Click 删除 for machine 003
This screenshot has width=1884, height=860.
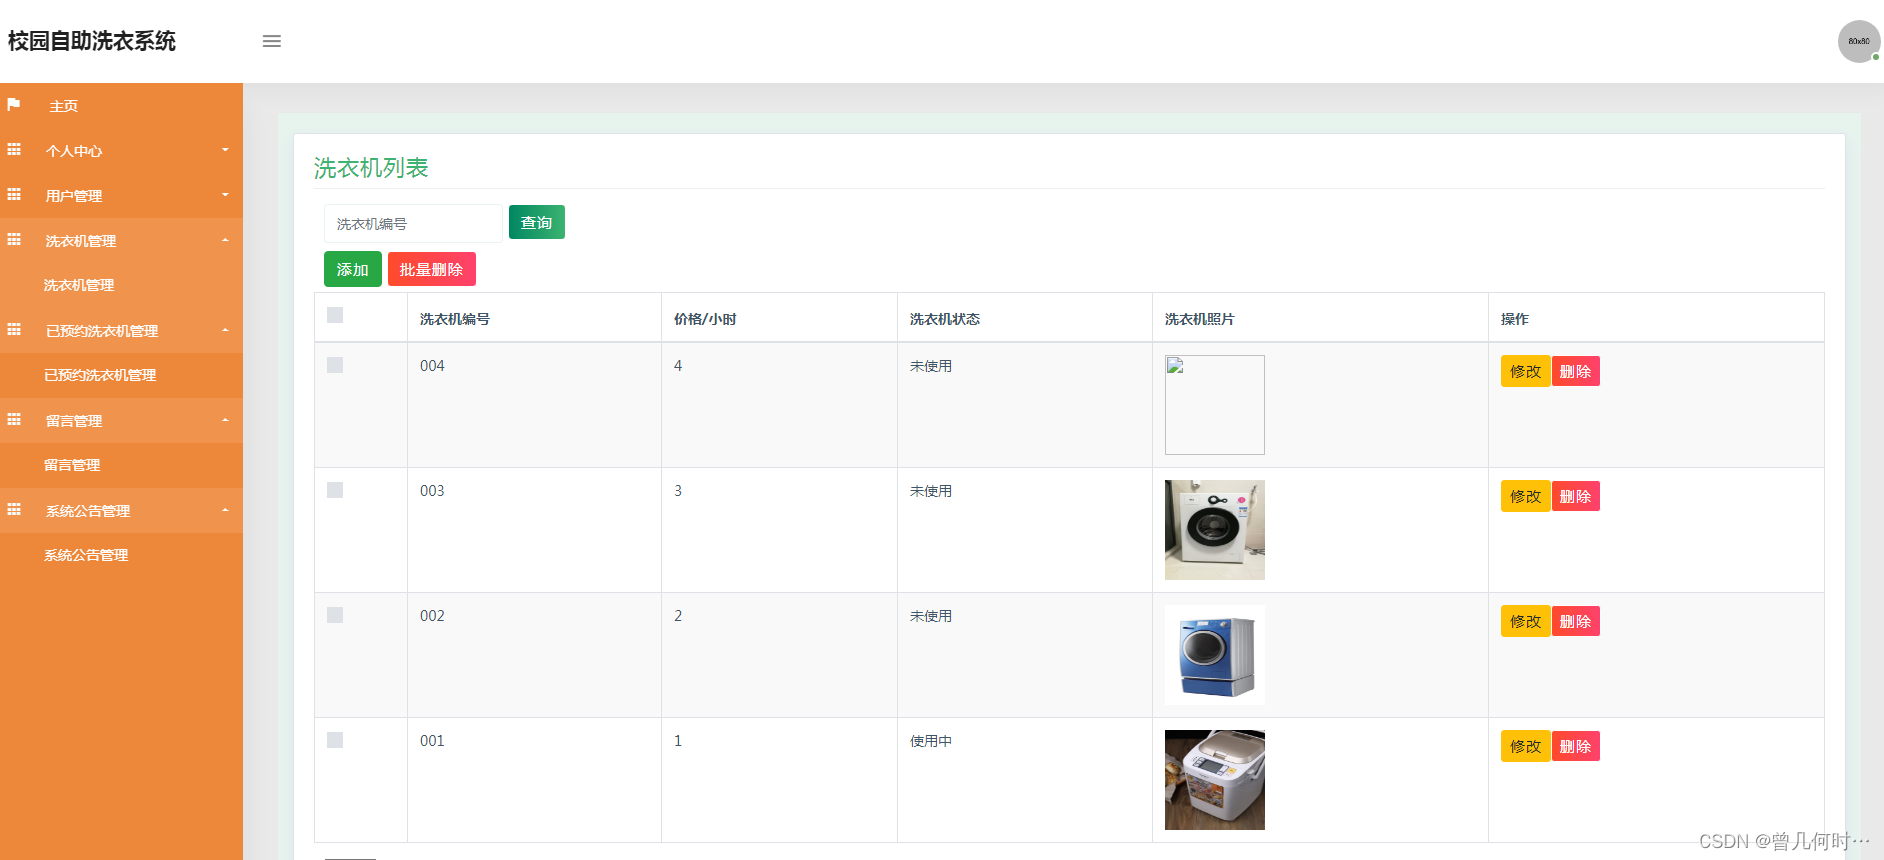point(1576,496)
